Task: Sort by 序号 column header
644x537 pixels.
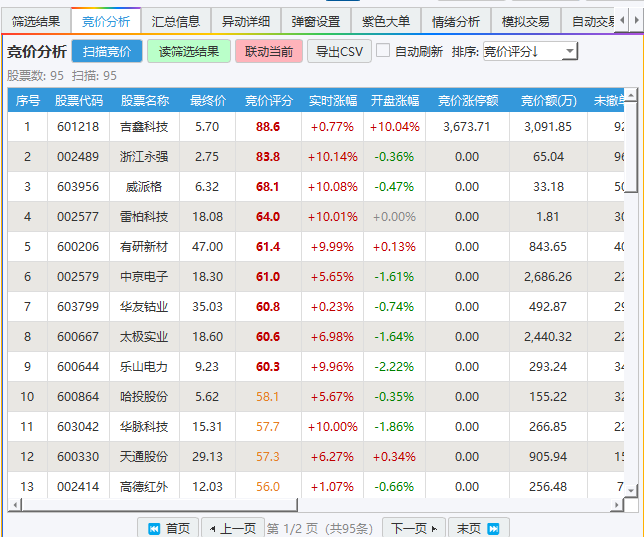Action: (x=28, y=101)
